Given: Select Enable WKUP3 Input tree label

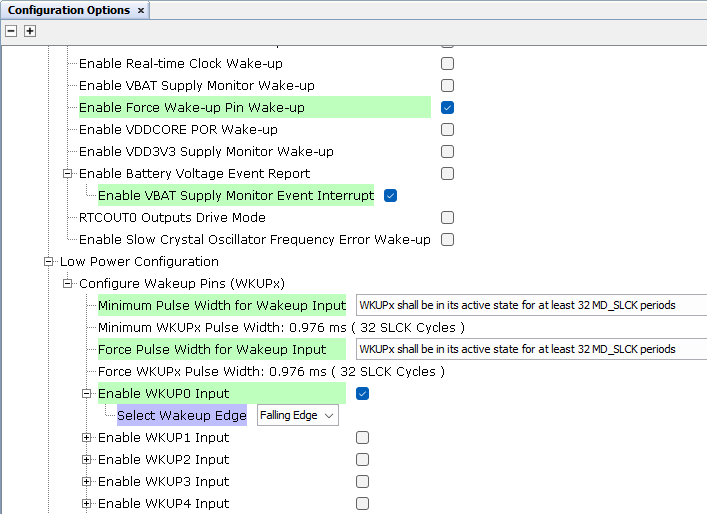Looking at the screenshot, I should click(163, 482).
